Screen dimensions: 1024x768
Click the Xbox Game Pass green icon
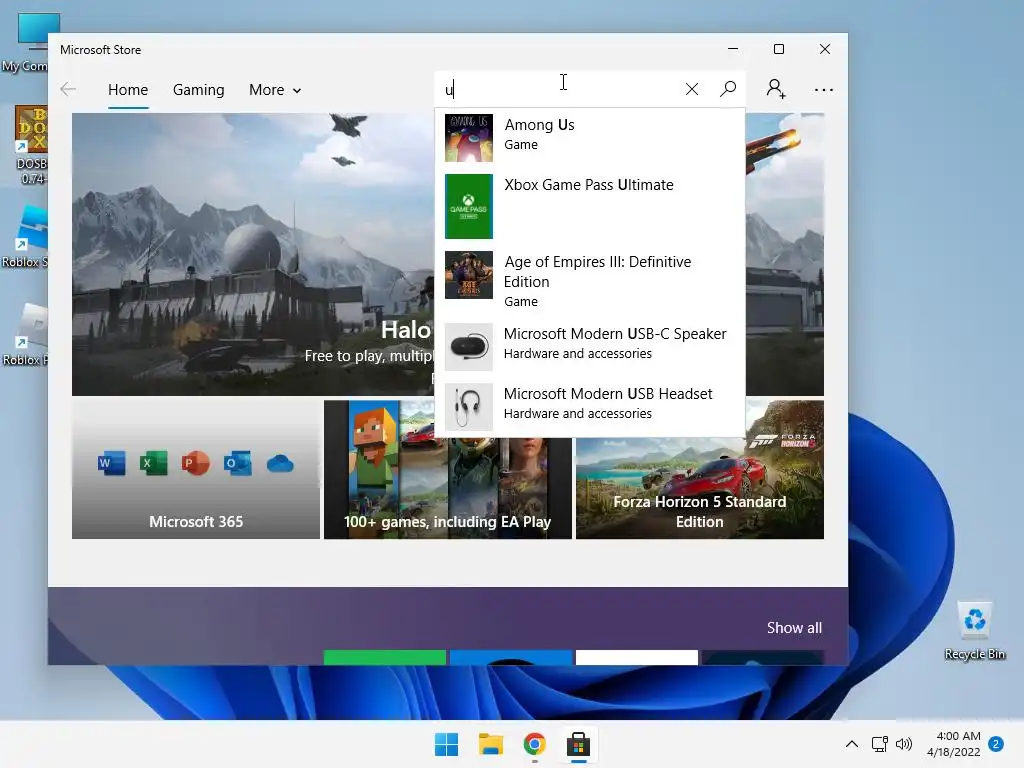coord(469,206)
